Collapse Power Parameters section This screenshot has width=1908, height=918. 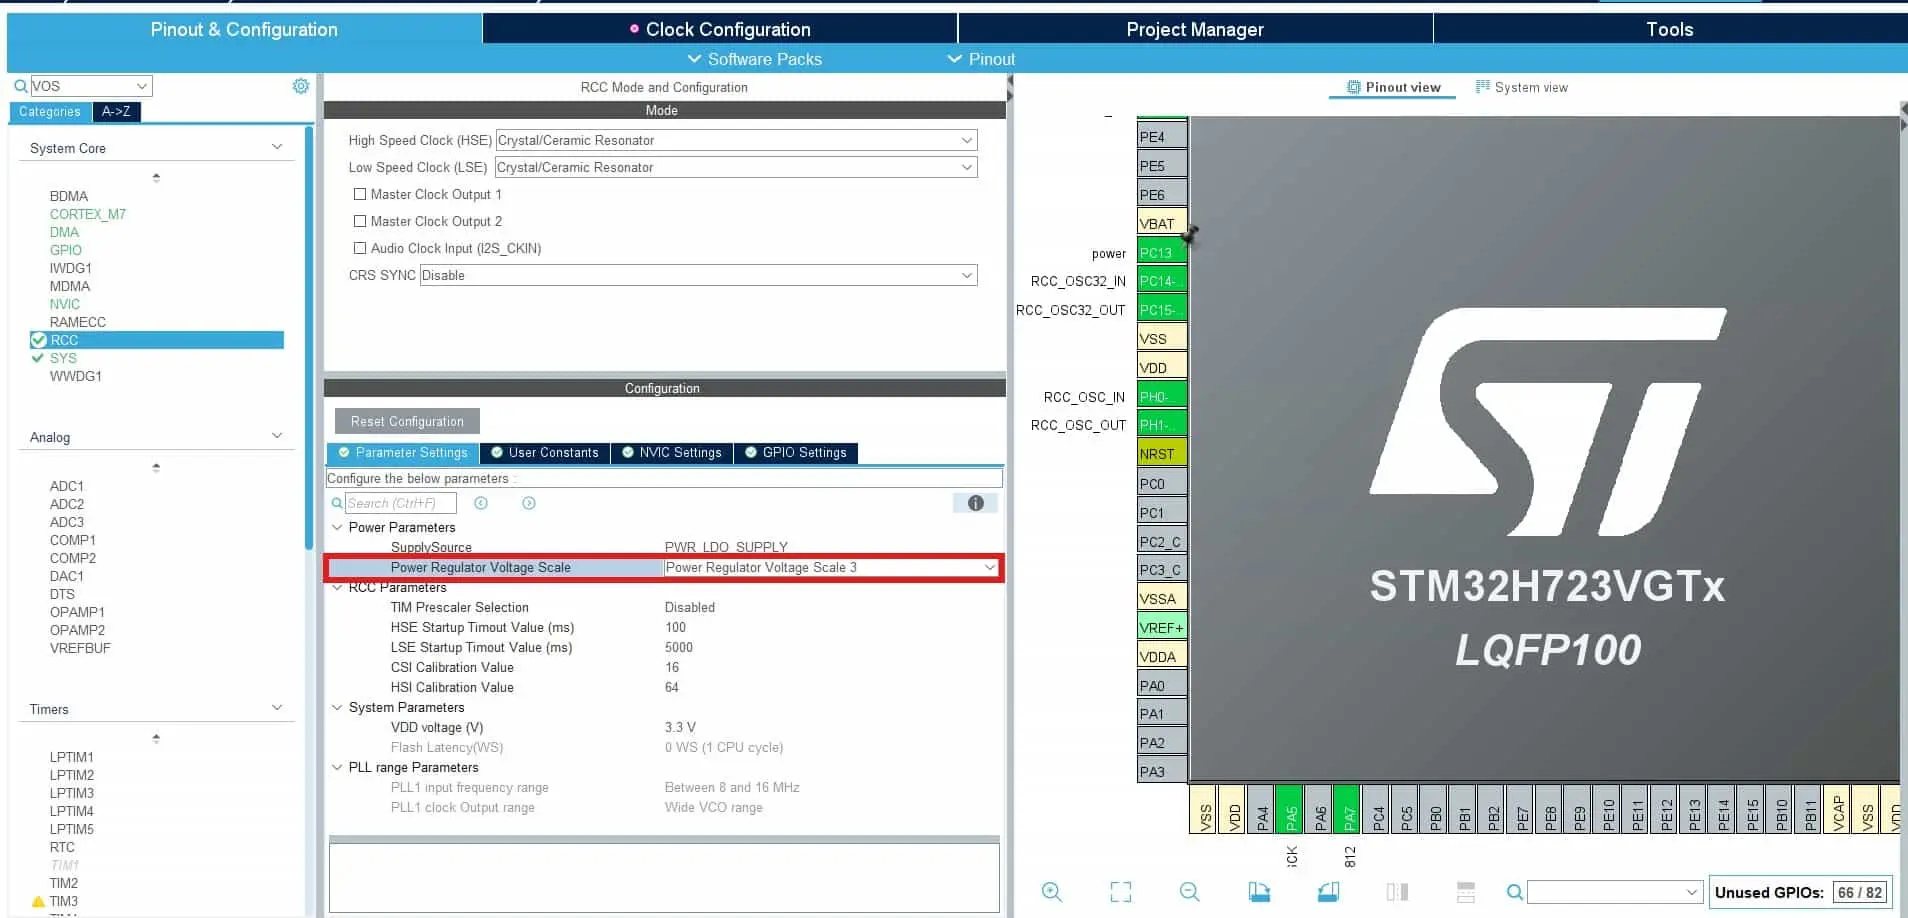337,527
